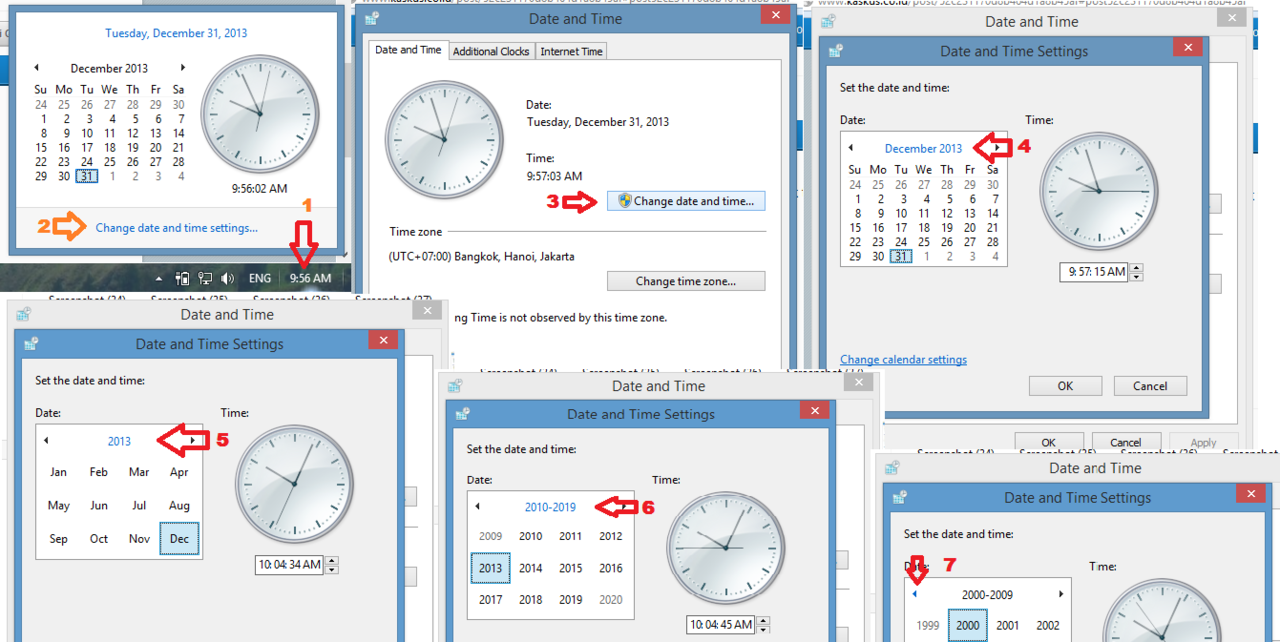Select Mar in the 2013 month grid

(139, 472)
